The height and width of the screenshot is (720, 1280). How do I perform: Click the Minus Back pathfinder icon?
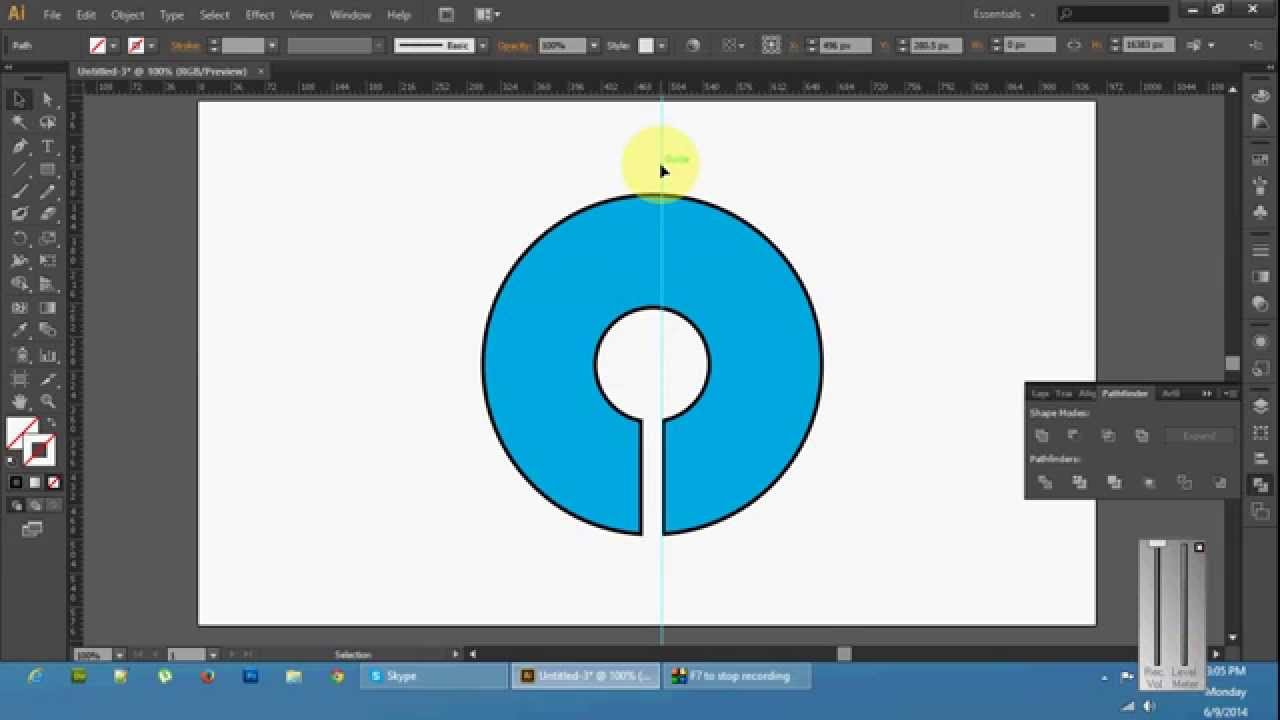point(1219,482)
